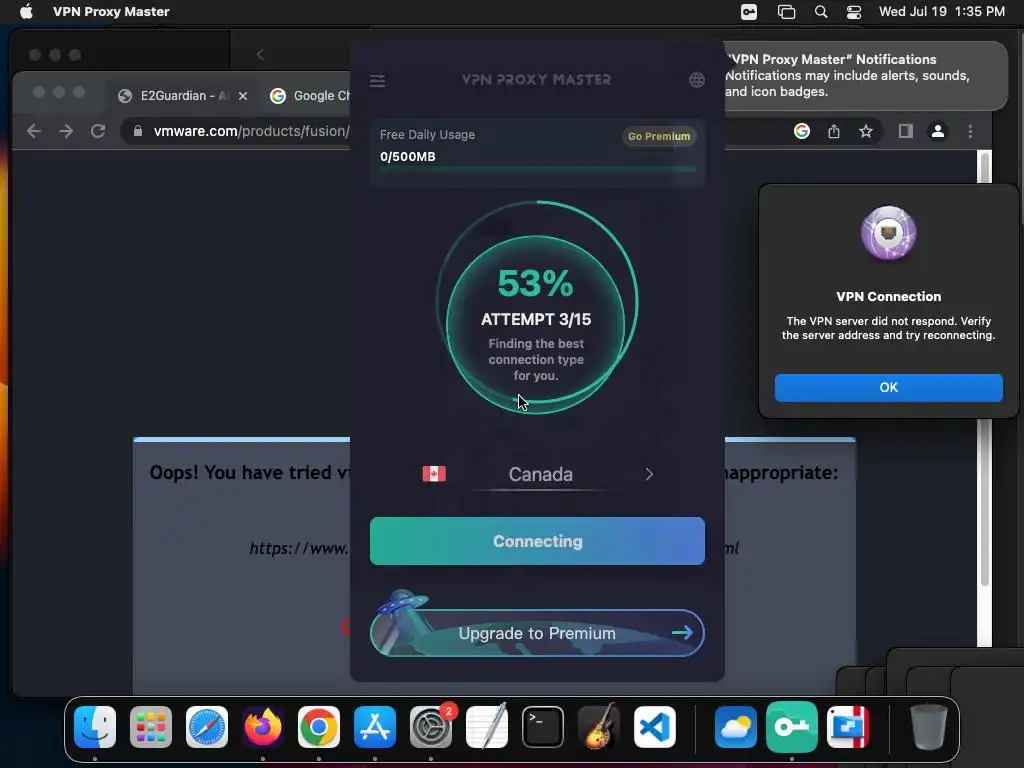This screenshot has width=1024, height=768.
Task: Close the E2Guardian tab in Chrome
Action: pyautogui.click(x=243, y=96)
